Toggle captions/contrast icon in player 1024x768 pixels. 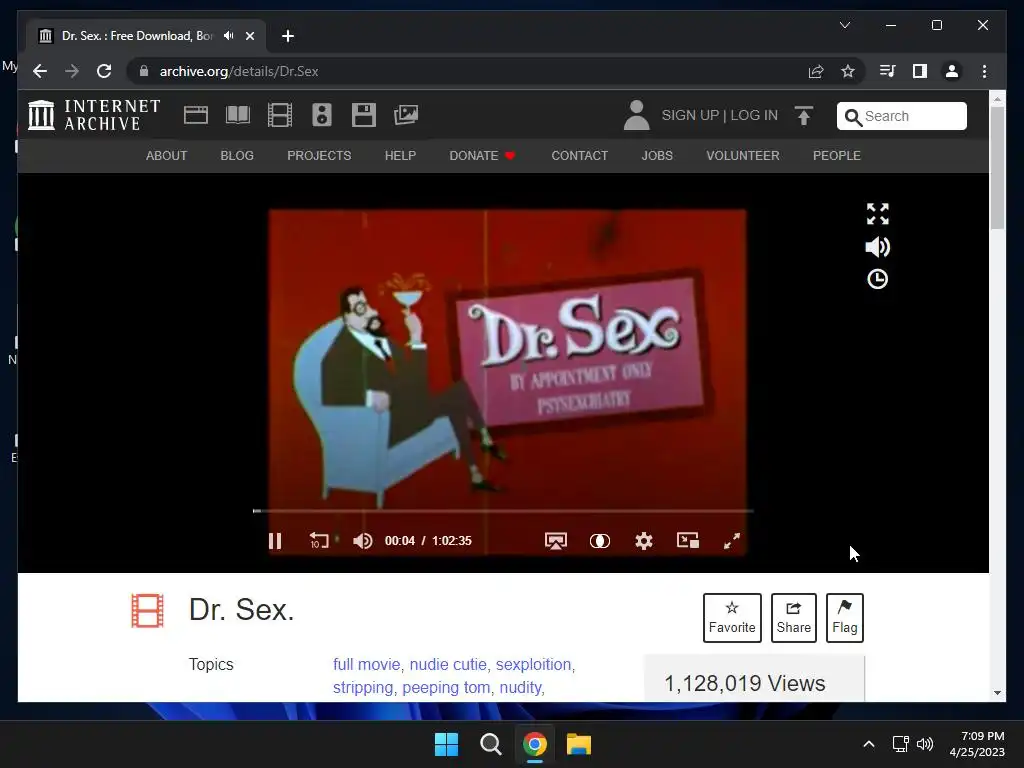[600, 541]
